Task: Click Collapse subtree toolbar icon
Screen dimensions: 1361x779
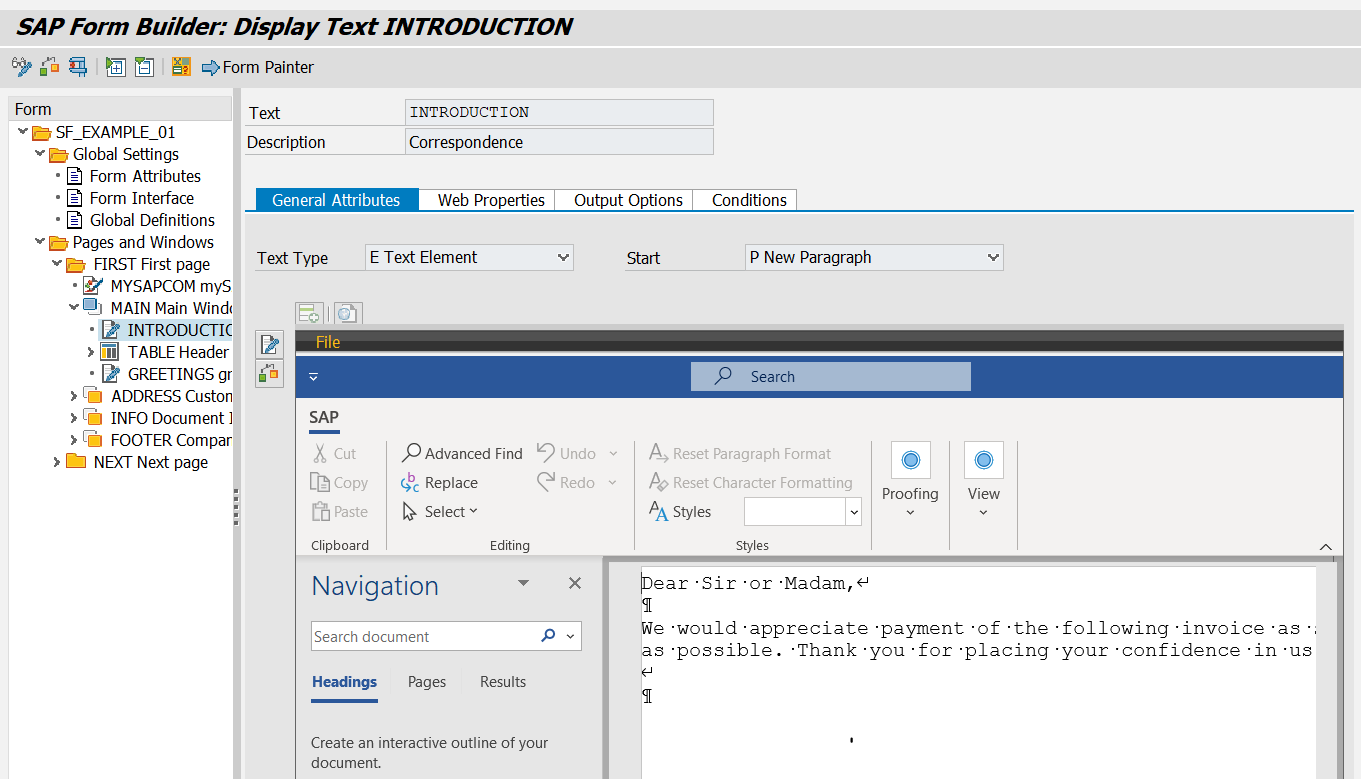Action: click(144, 67)
